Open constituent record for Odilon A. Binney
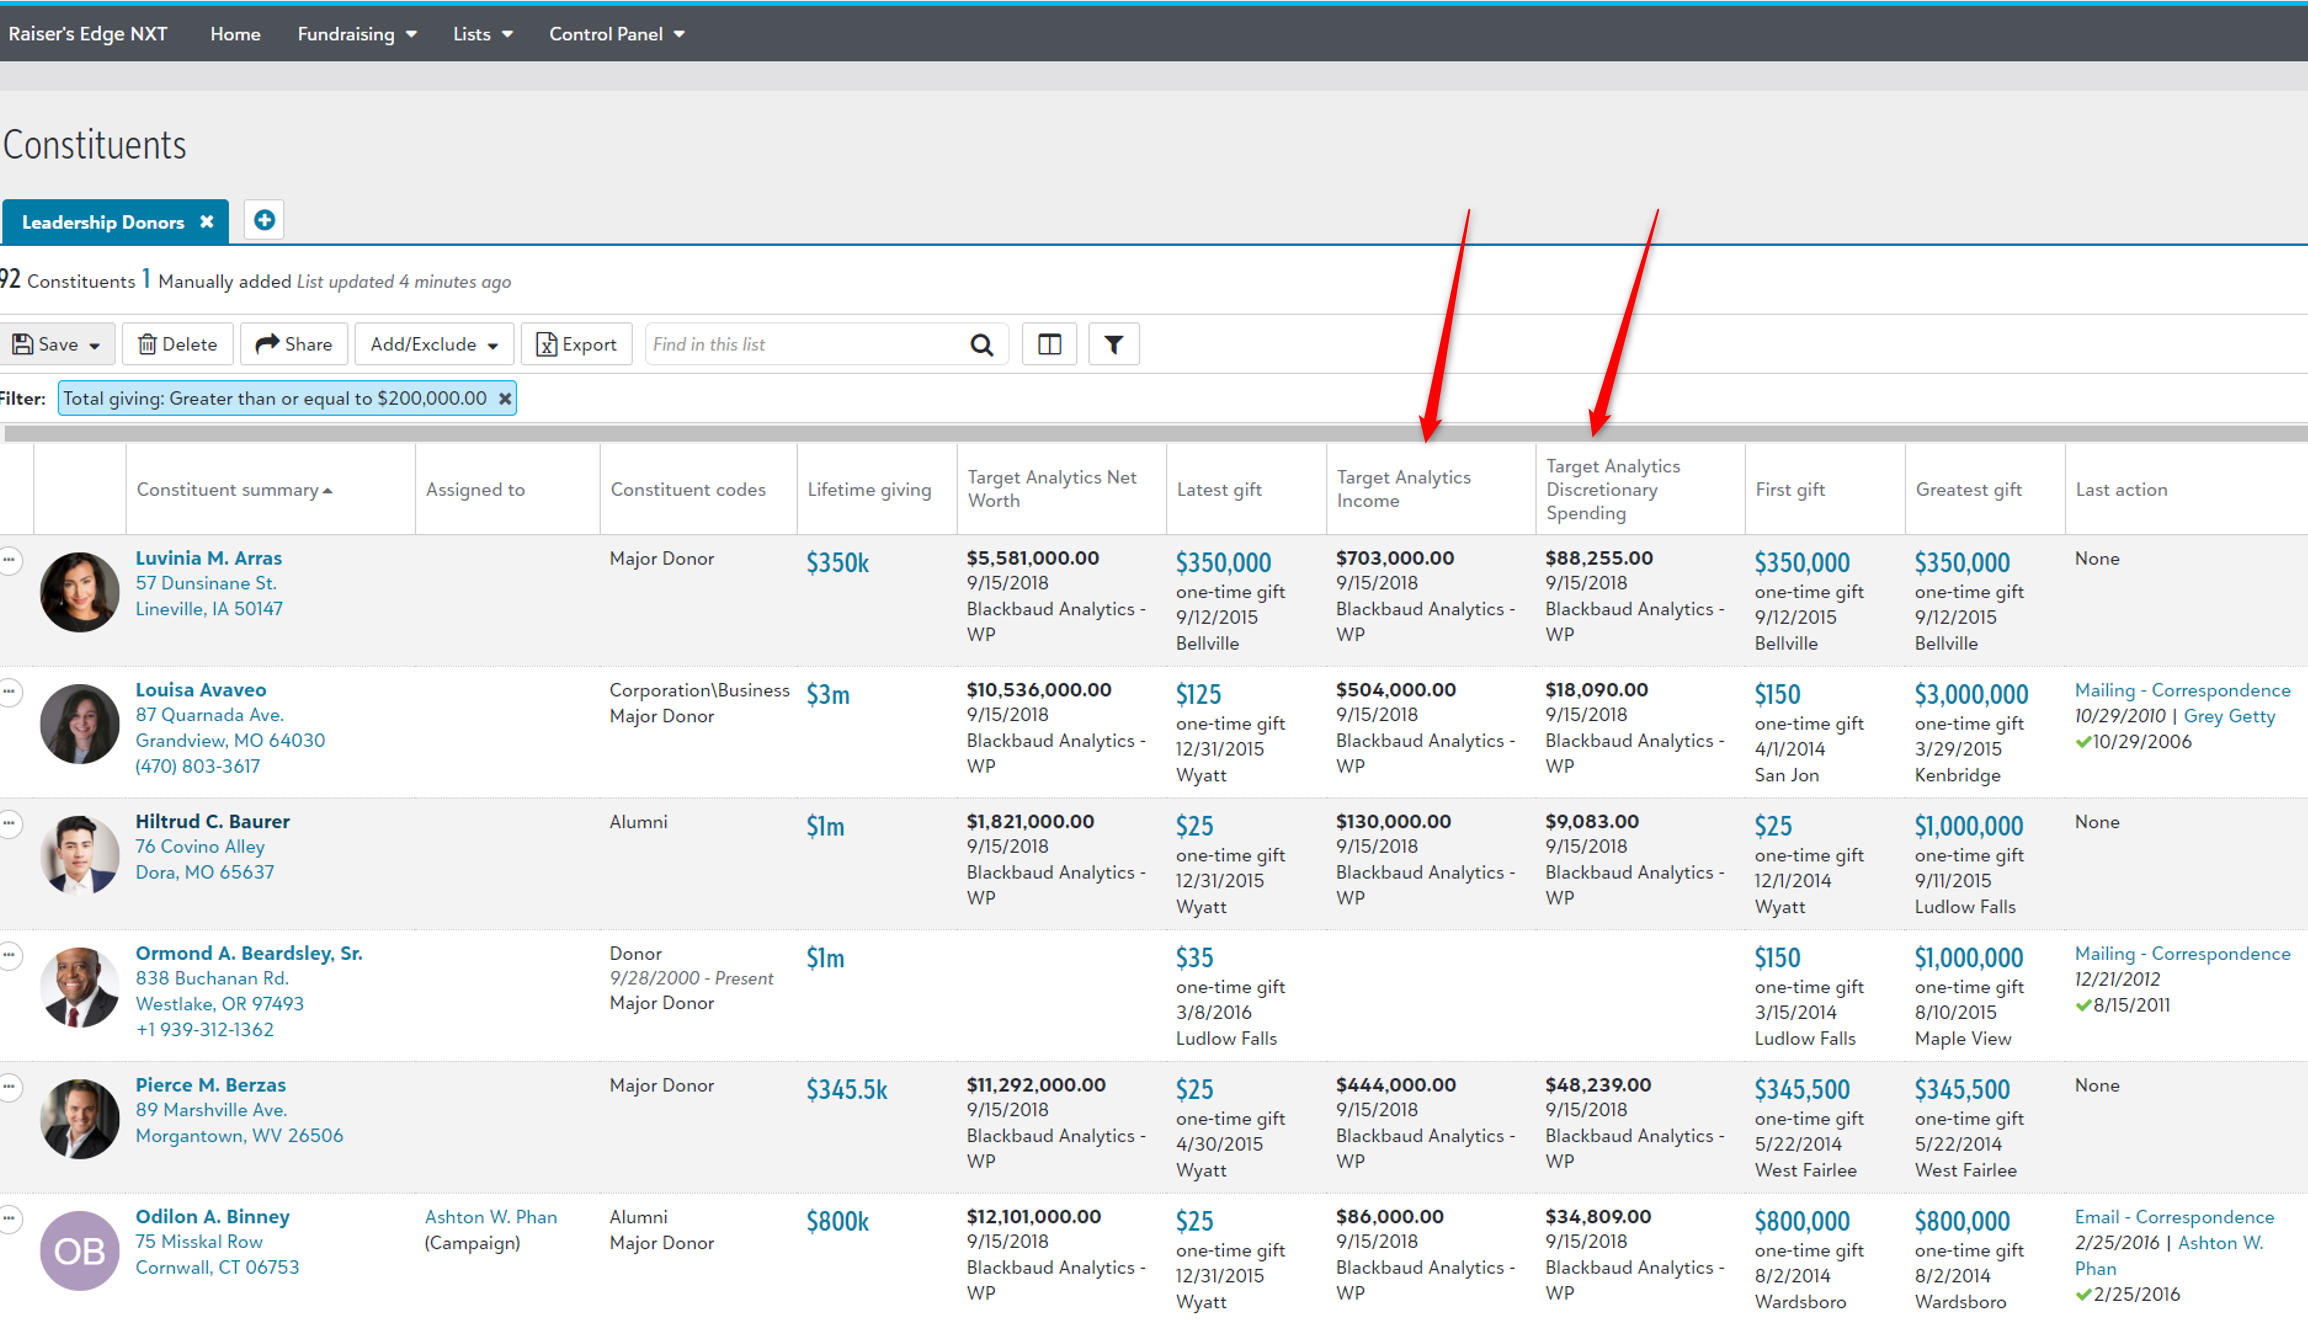The width and height of the screenshot is (2308, 1323). (212, 1216)
